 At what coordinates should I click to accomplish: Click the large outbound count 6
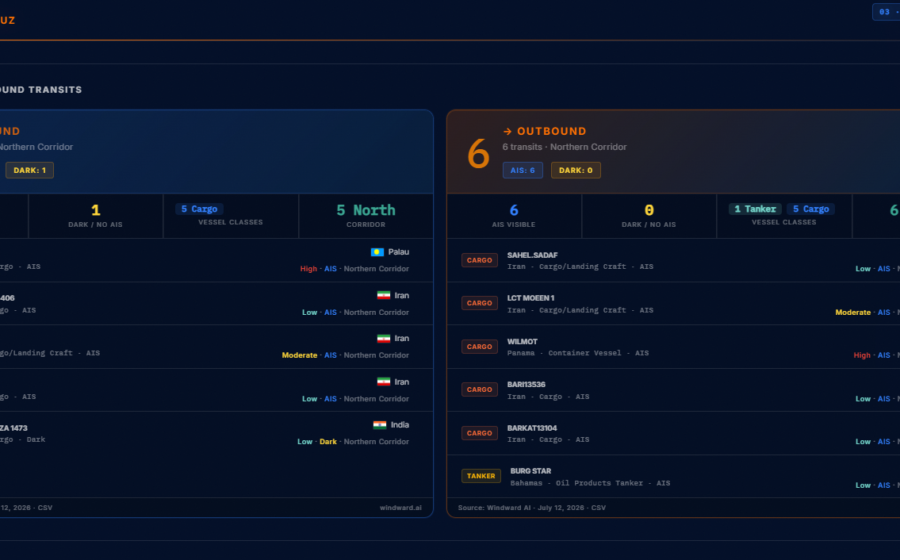[478, 155]
